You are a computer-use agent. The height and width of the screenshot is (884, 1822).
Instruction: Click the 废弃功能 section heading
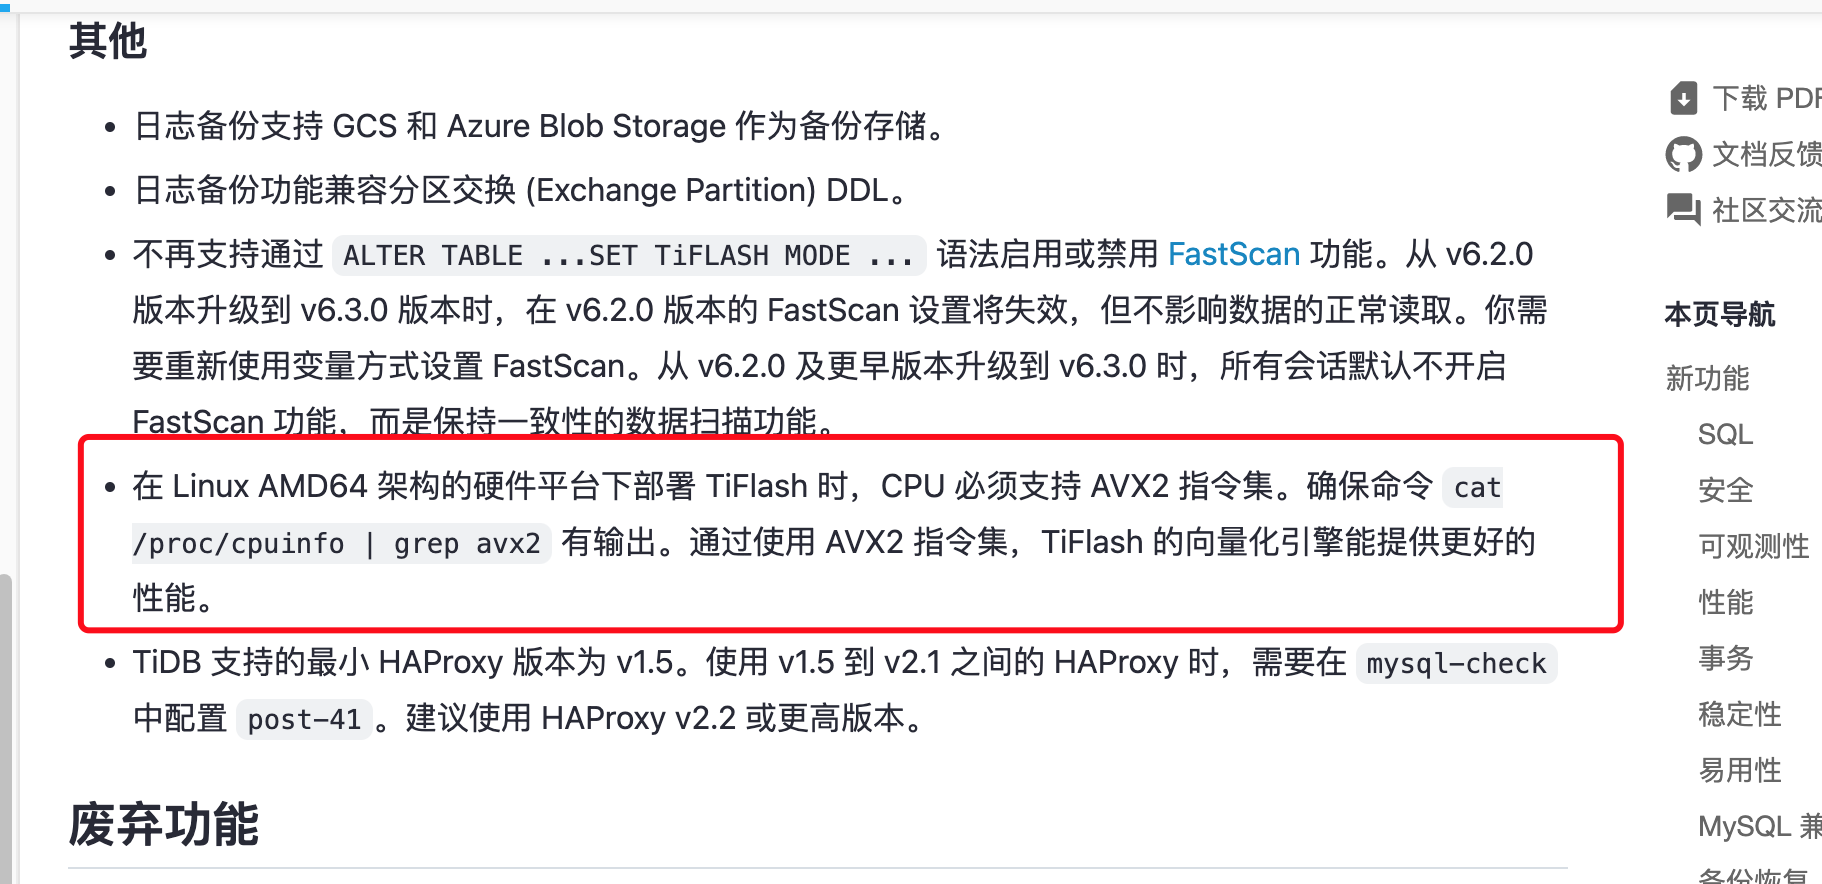[164, 825]
